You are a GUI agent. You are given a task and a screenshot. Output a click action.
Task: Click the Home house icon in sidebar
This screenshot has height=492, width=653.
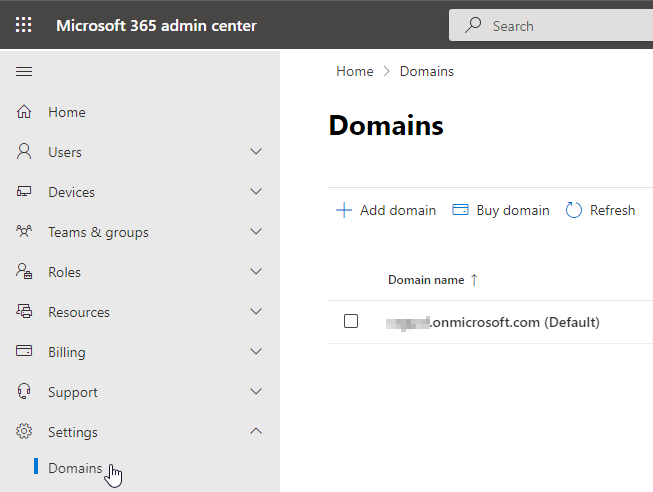(x=24, y=112)
